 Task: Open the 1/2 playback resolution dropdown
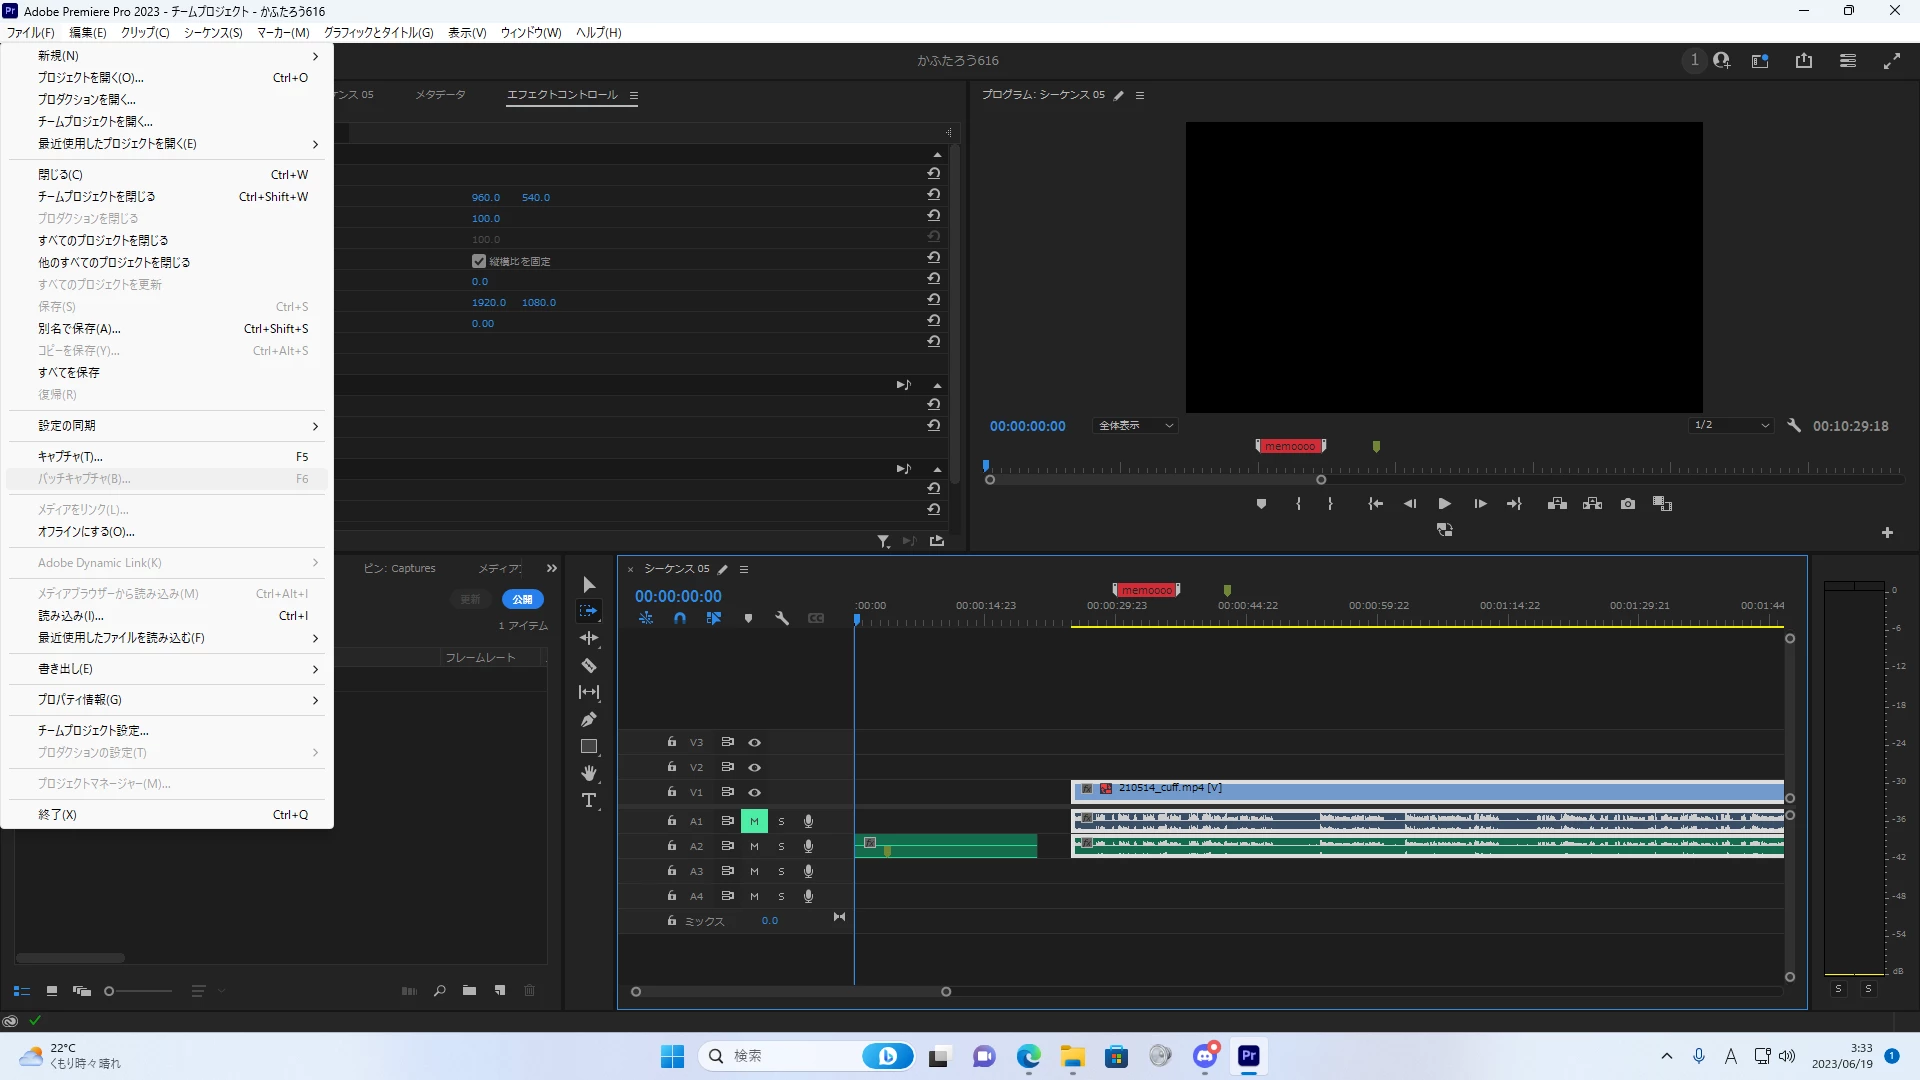(1731, 426)
